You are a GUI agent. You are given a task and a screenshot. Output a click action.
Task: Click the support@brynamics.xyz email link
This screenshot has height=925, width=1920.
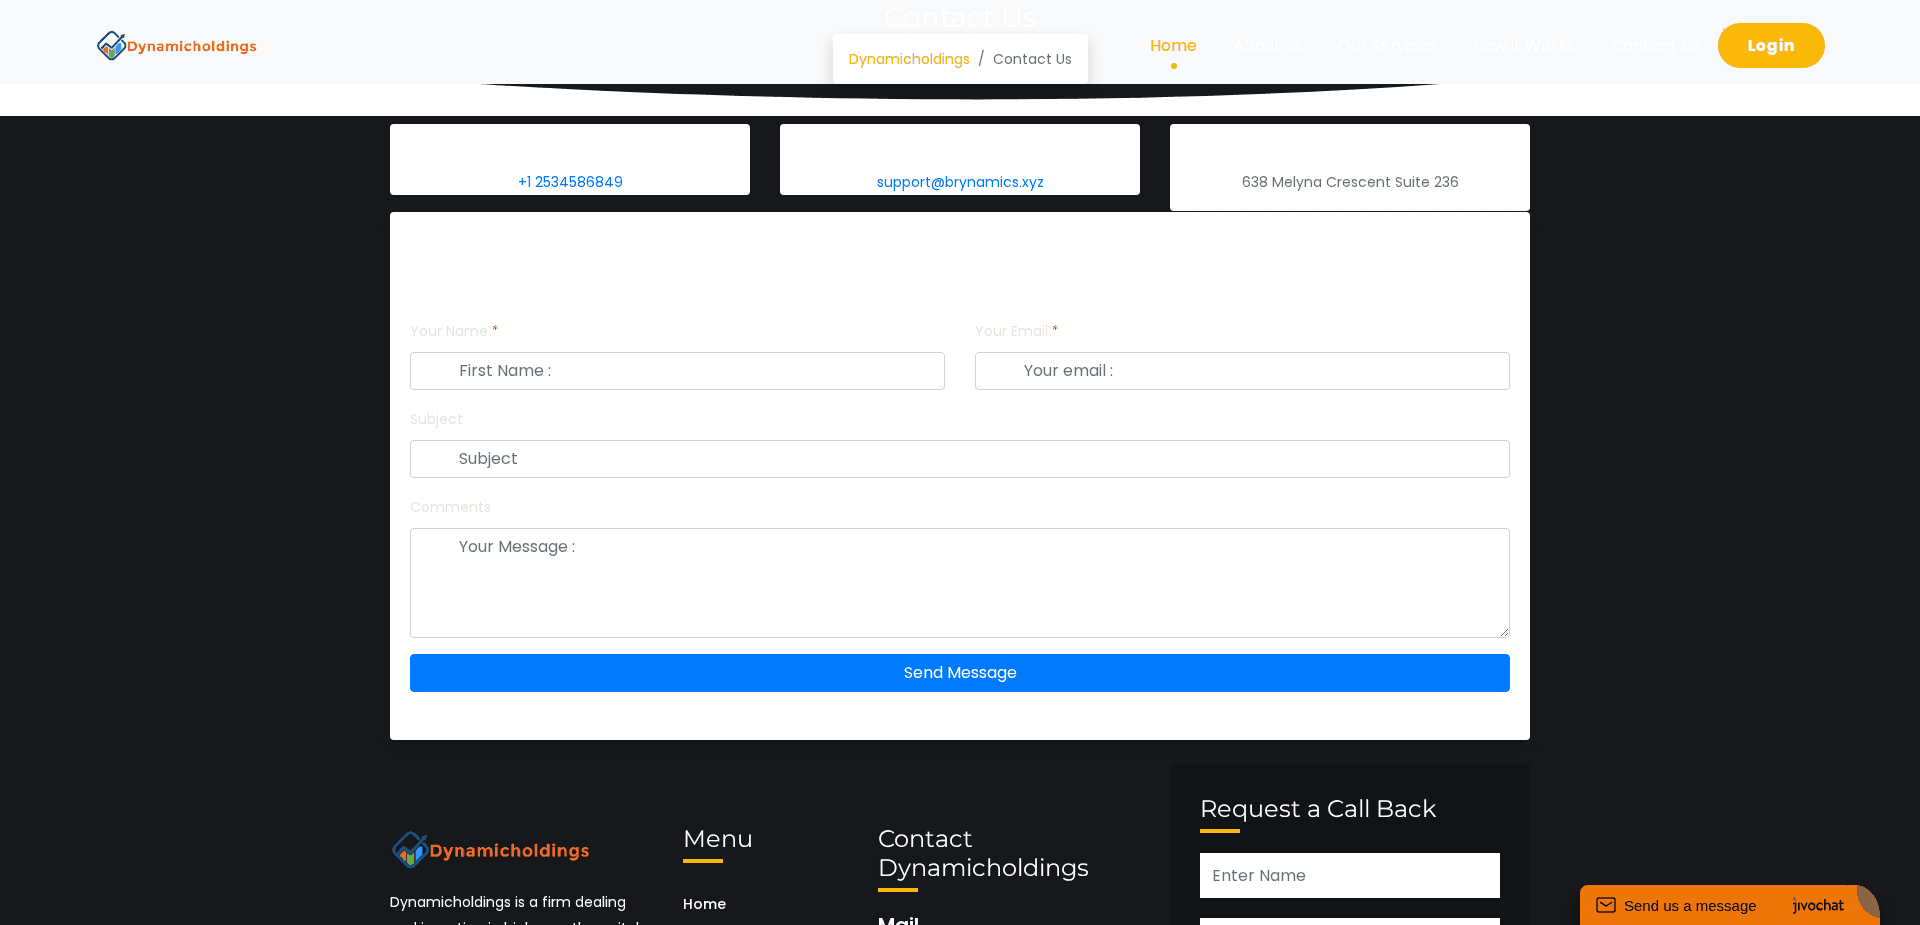pos(959,182)
